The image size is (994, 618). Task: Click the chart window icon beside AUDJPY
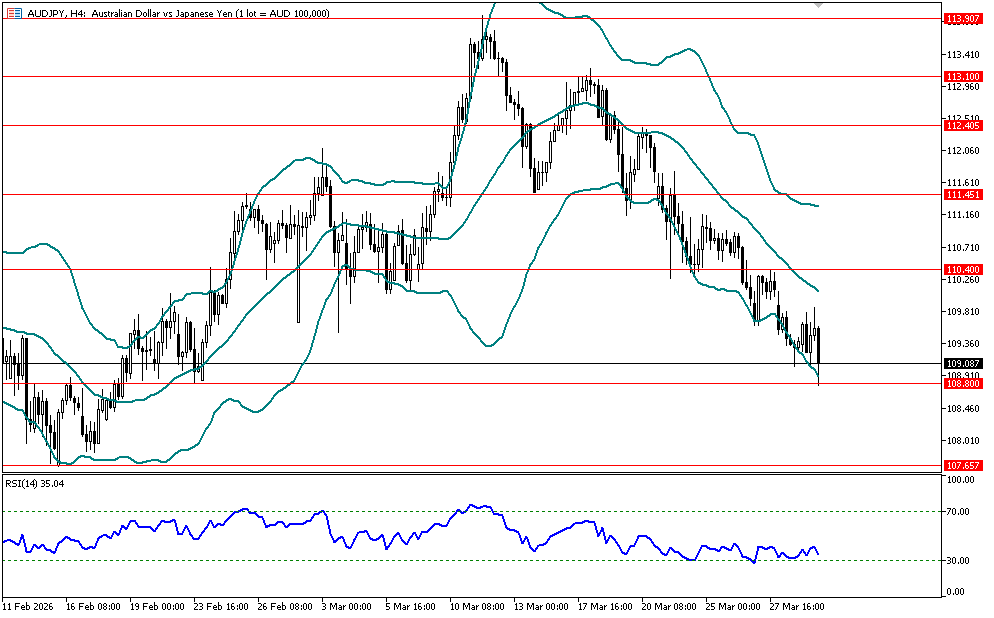pyautogui.click(x=14, y=13)
